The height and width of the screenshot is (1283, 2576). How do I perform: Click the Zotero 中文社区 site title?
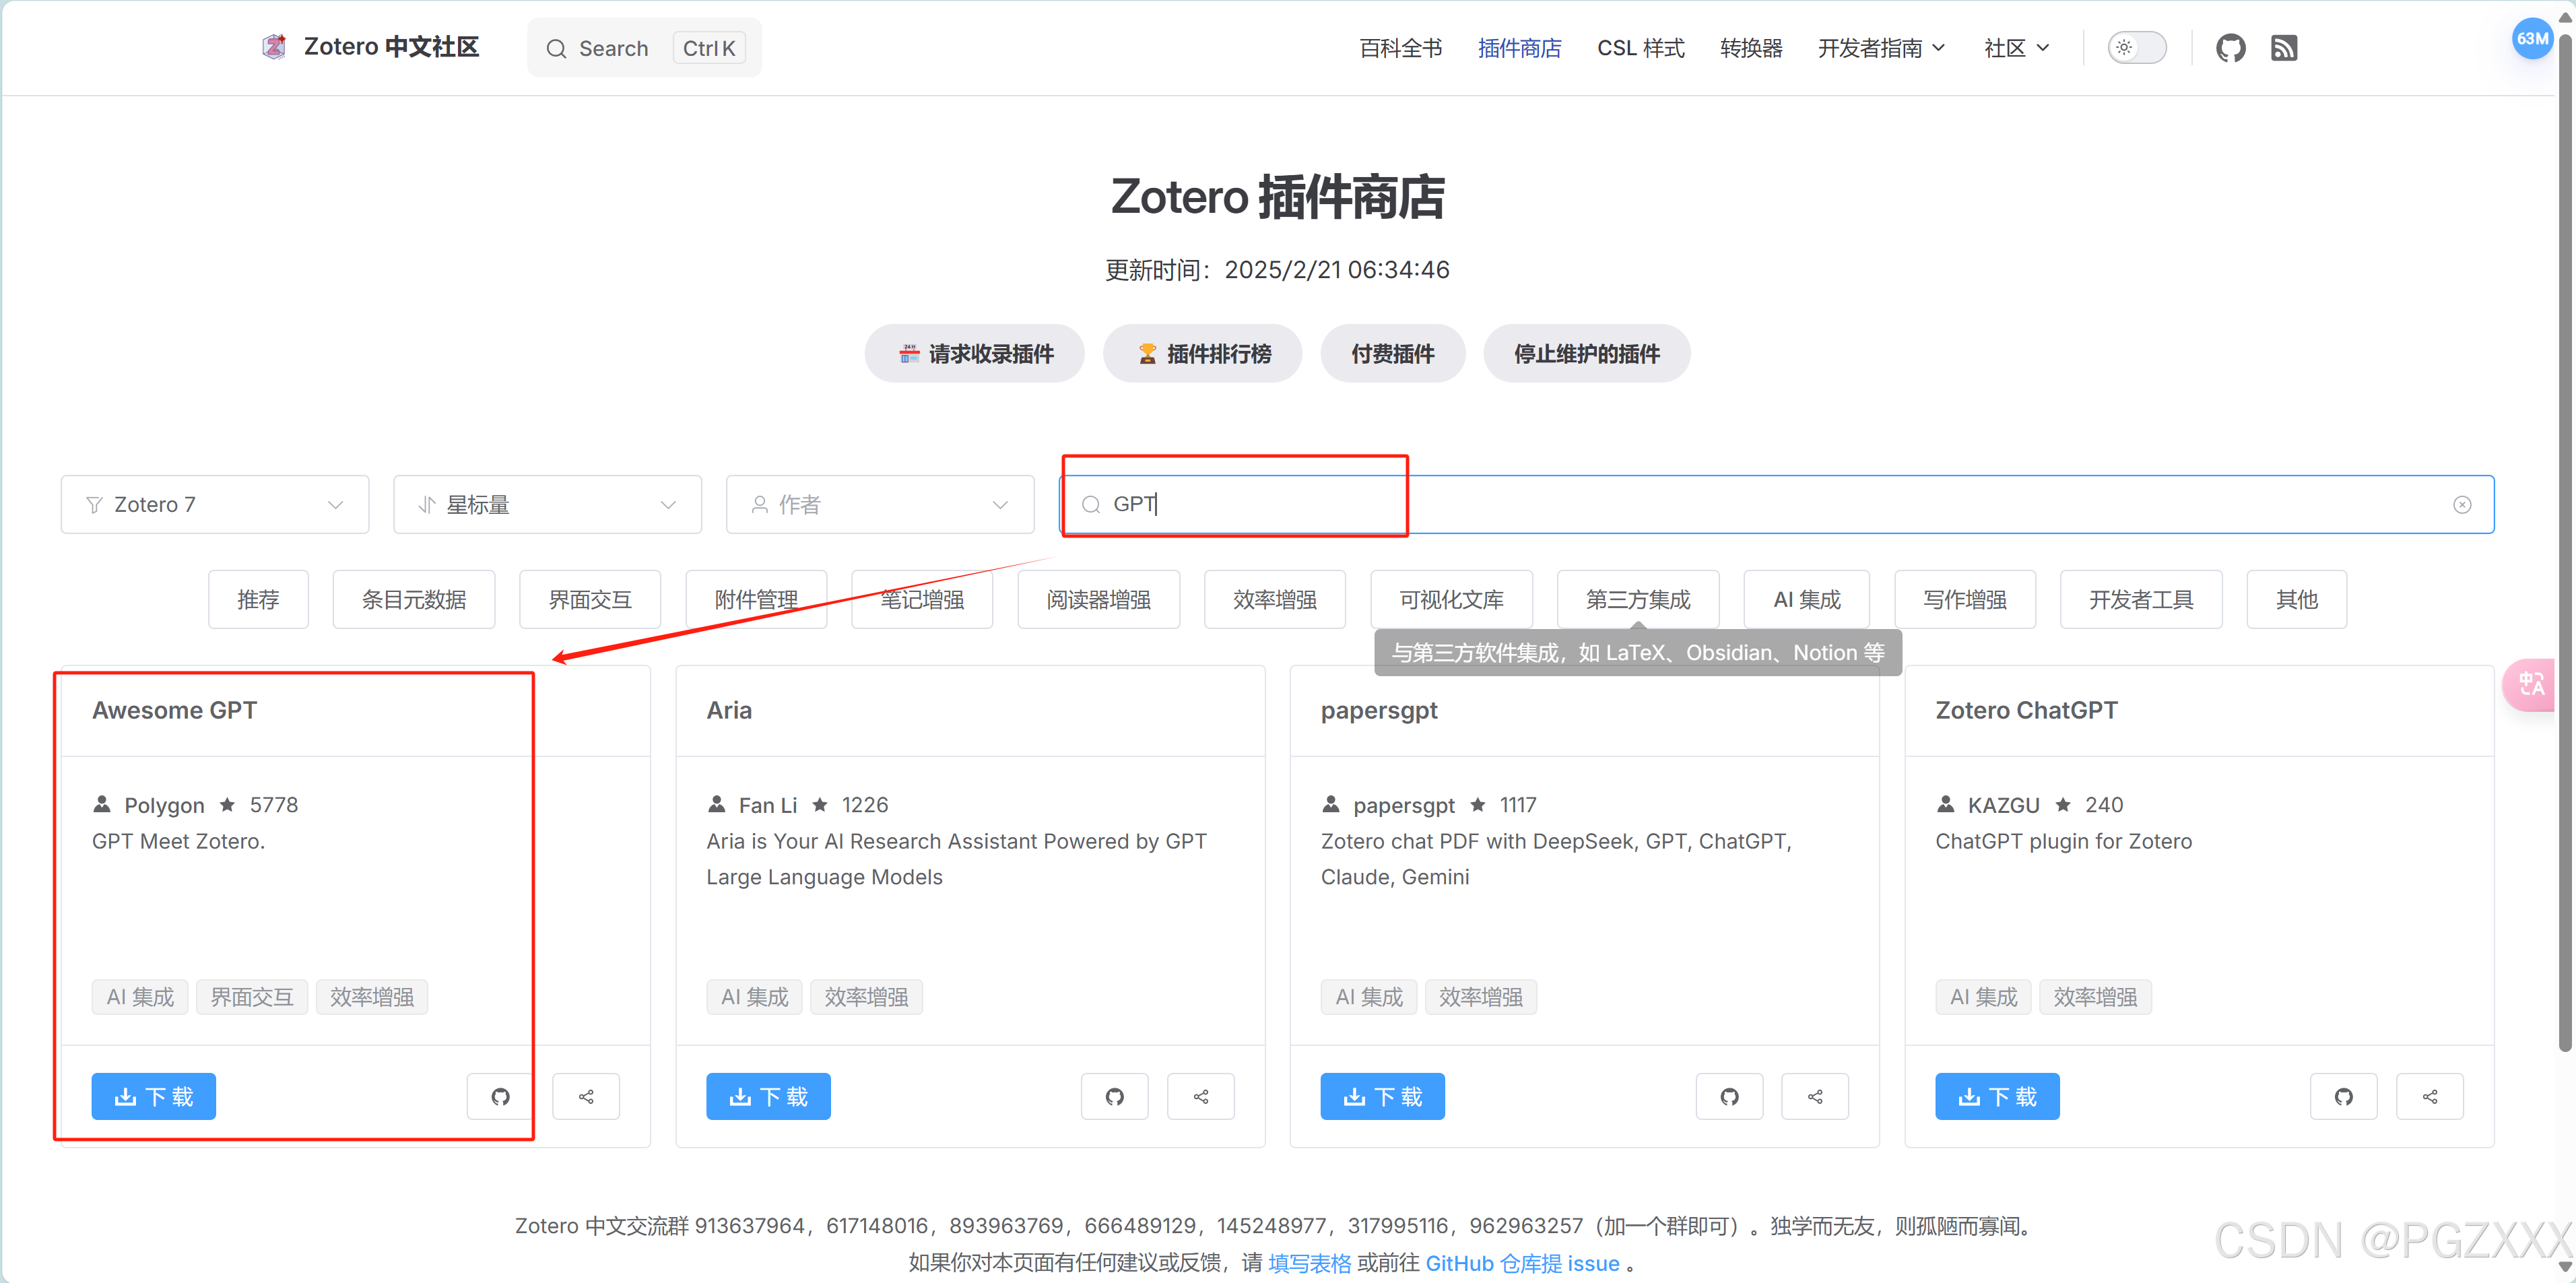pos(391,47)
